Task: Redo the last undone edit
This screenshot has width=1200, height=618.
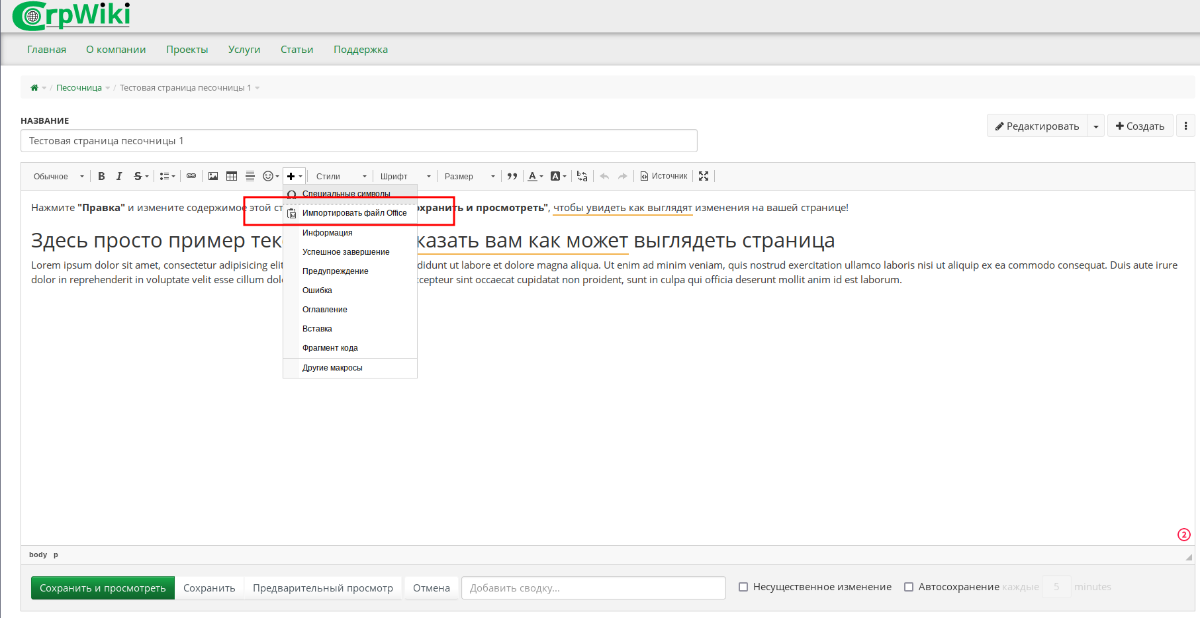Action: pos(622,176)
